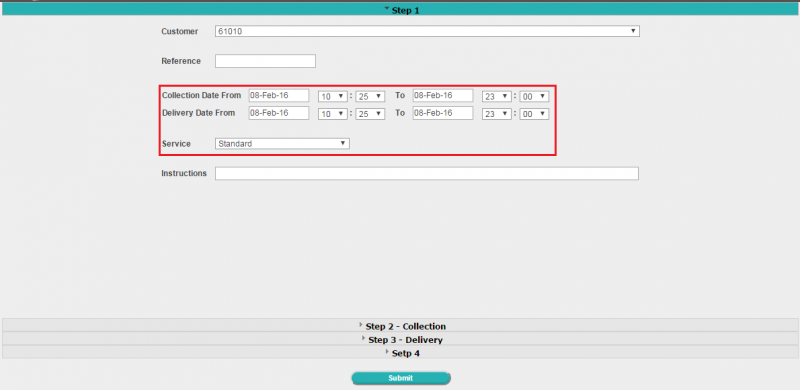
Task: Open Delivery Date From hour dropdown
Action: [x=333, y=114]
